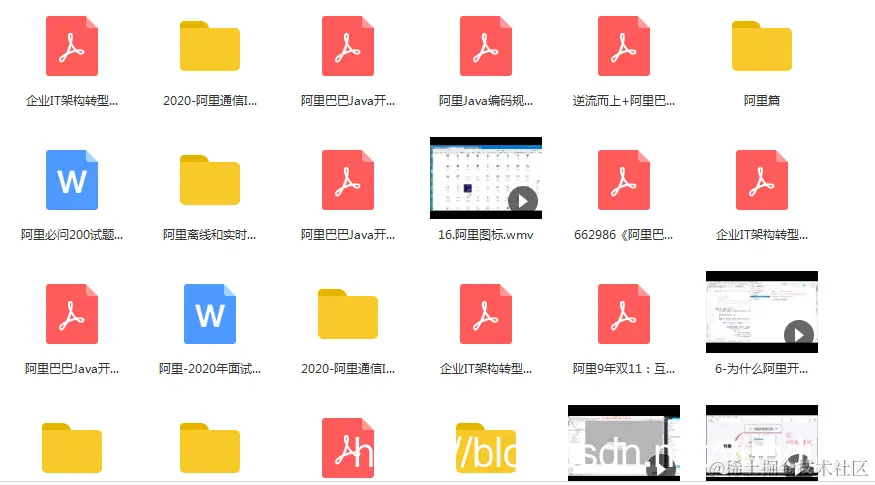
Task: Click the folder name 阿里离线和实时...
Action: pos(210,235)
